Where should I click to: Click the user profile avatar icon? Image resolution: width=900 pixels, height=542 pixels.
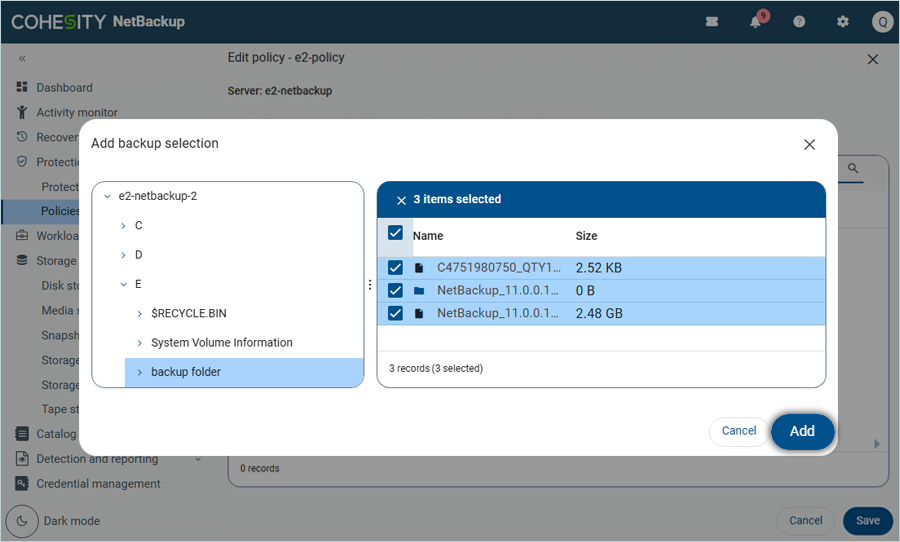coord(881,22)
